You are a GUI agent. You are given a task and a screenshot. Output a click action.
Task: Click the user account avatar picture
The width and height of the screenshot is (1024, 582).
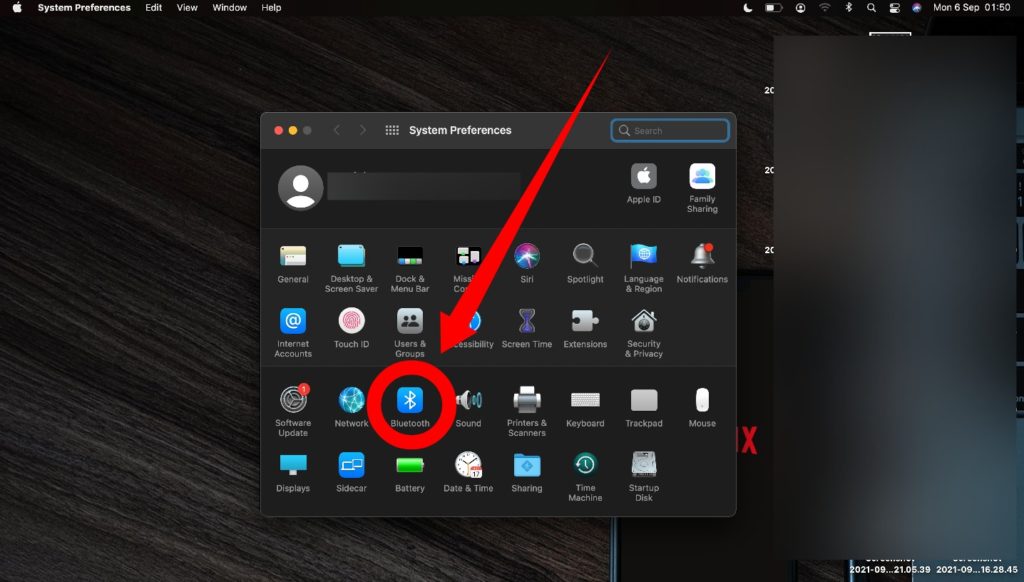300,188
